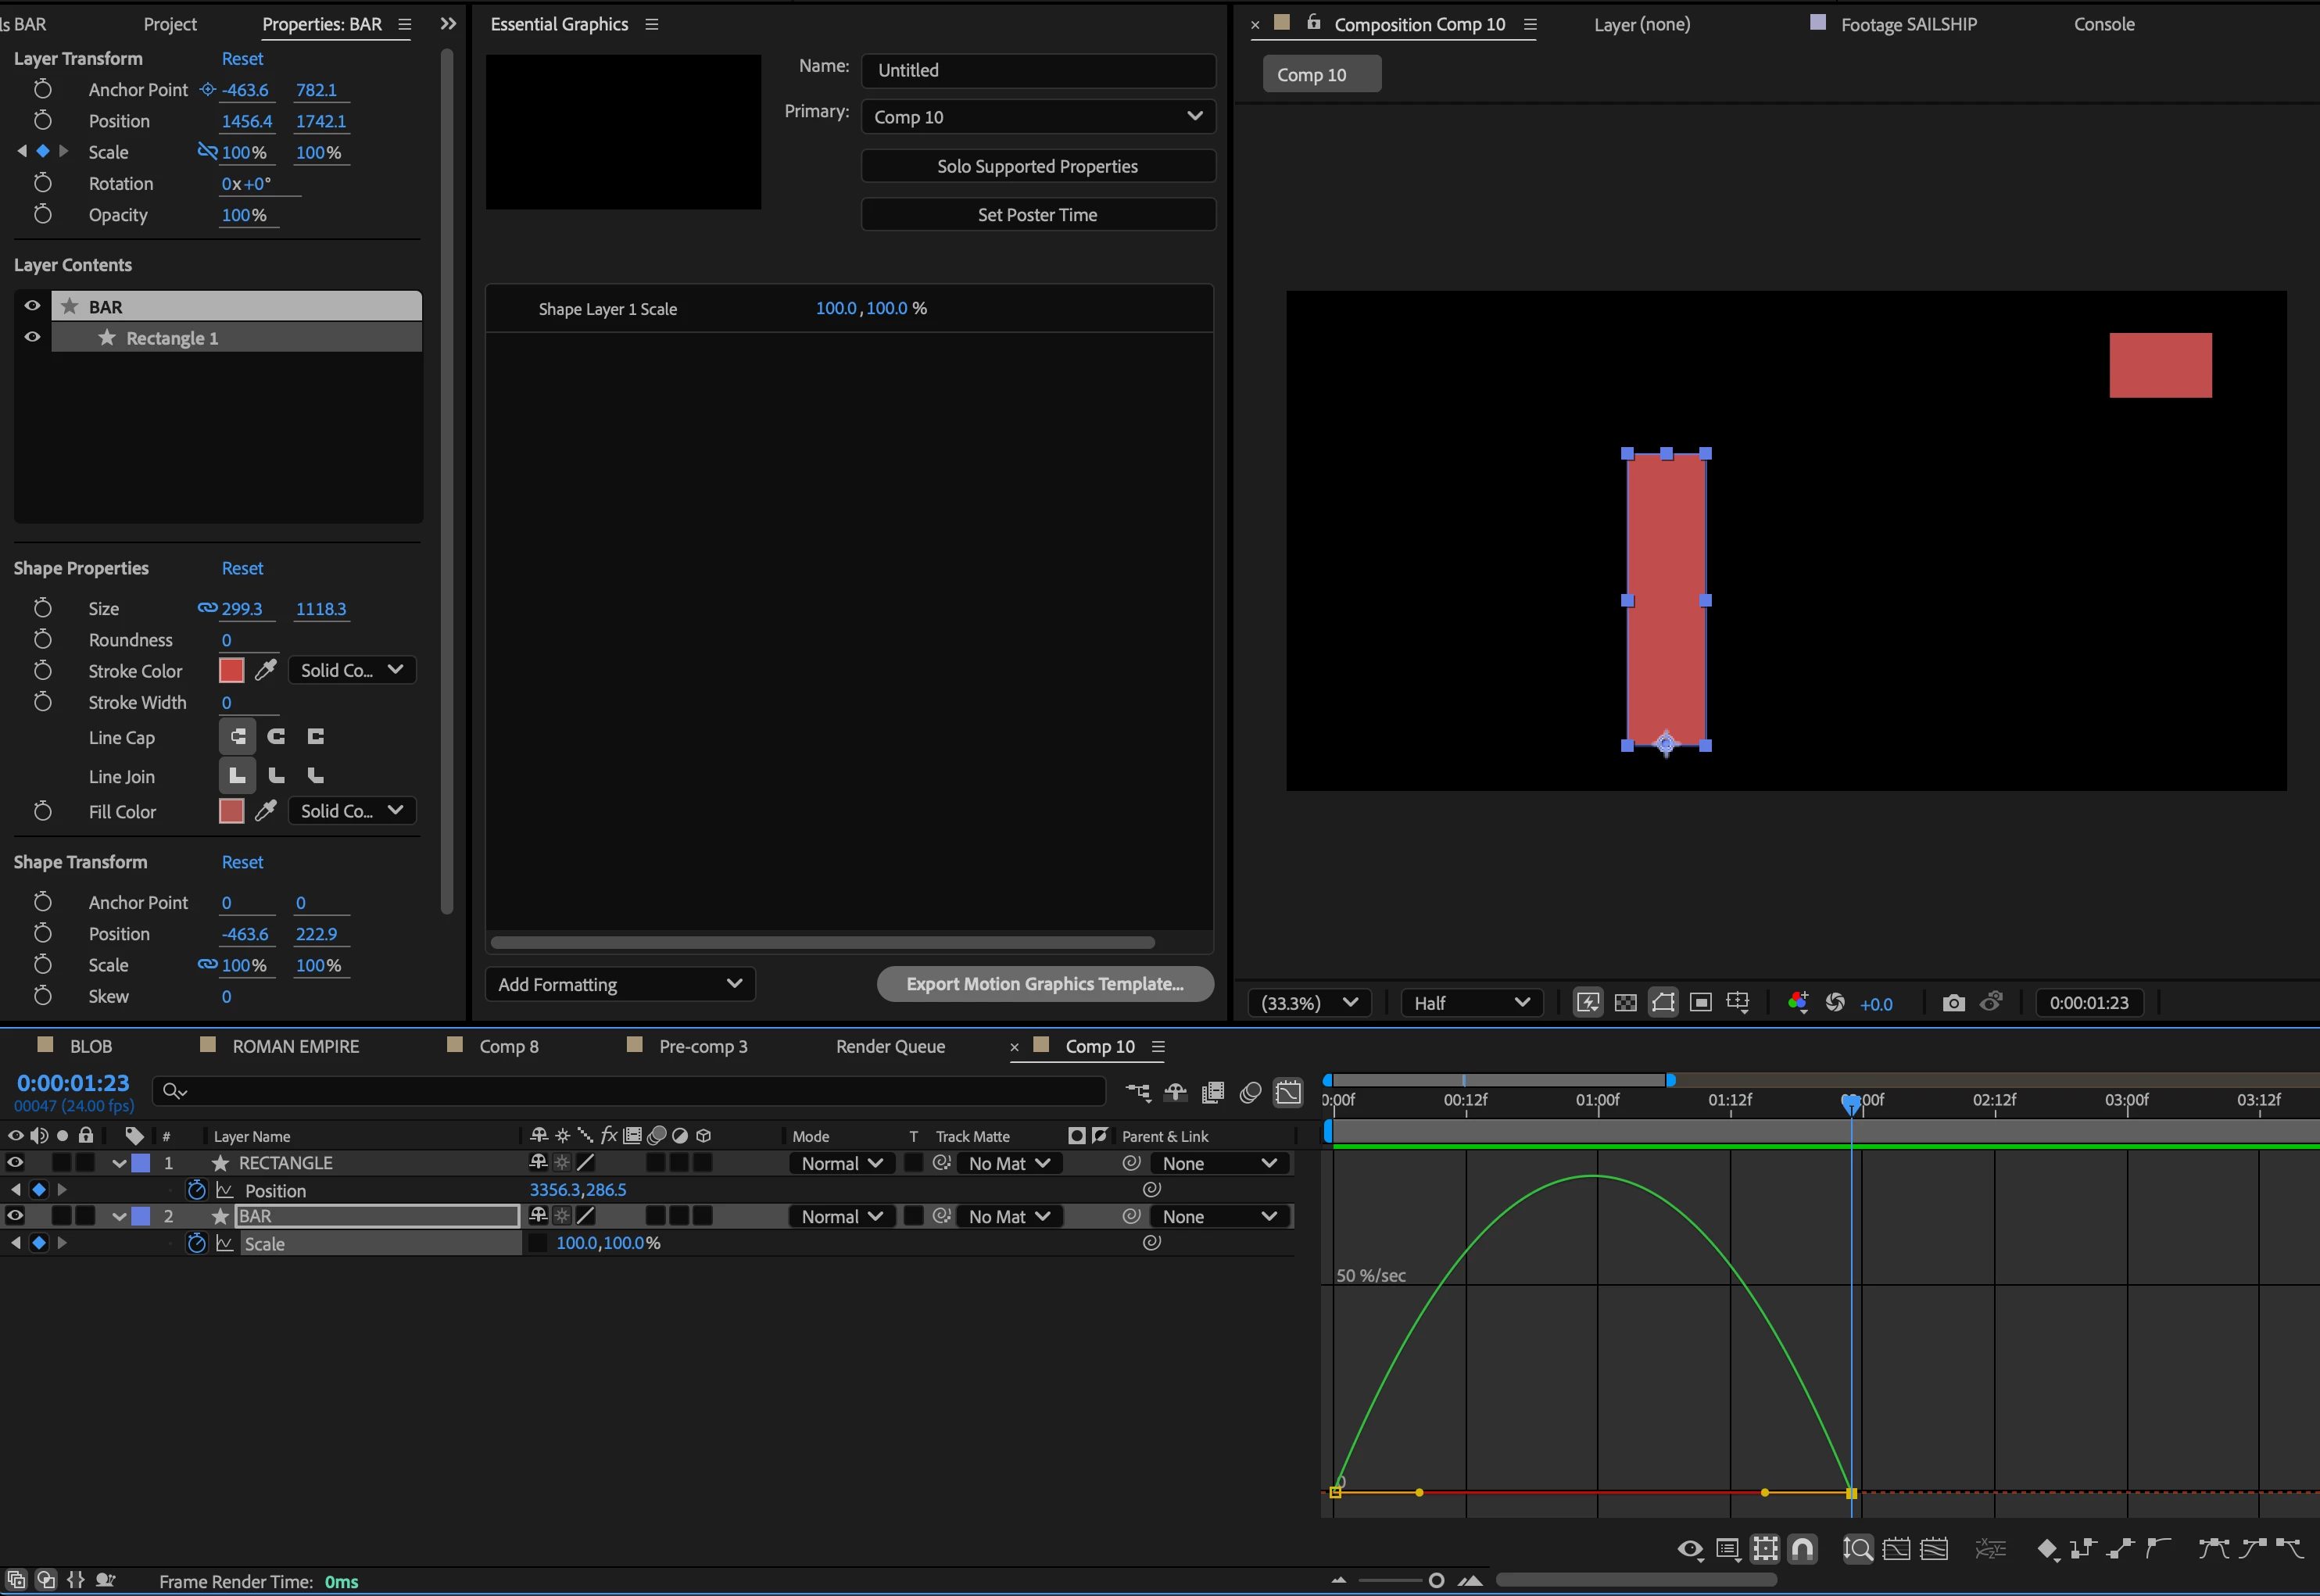Toggle visibility of BAR layer in timeline
Screen dimensions: 2320x1596
coord(15,1216)
